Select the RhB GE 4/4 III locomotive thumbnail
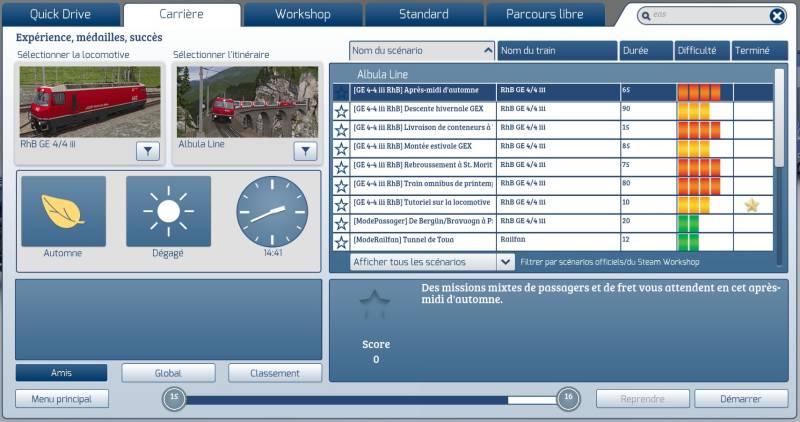The image size is (800, 422). click(90, 102)
